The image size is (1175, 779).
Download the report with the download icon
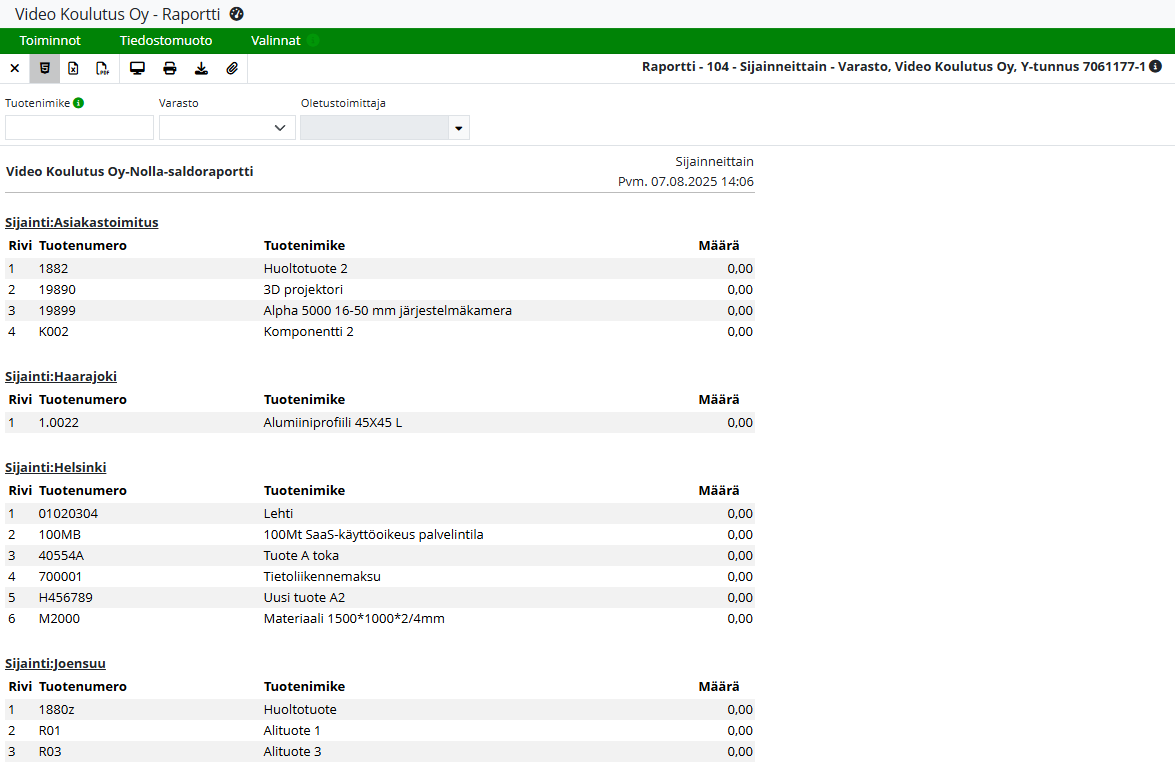(201, 69)
